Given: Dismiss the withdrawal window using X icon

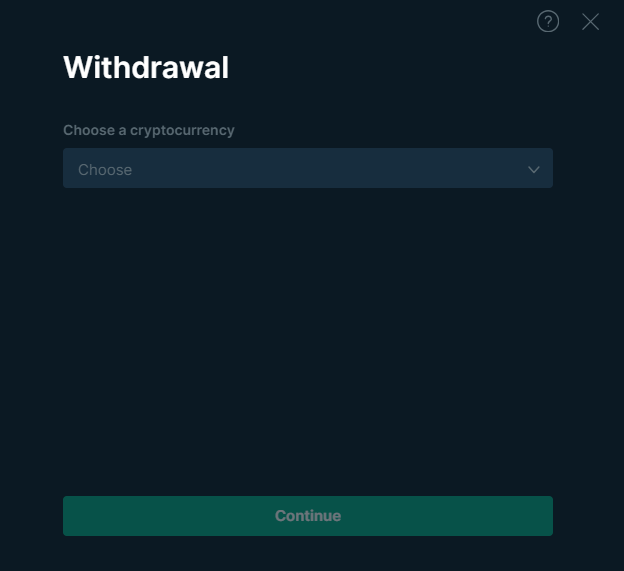Looking at the screenshot, I should 591,21.
